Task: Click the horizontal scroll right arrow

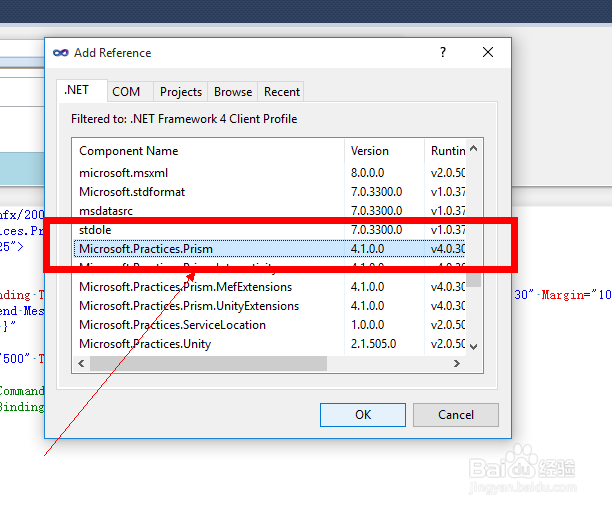Action: 456,363
